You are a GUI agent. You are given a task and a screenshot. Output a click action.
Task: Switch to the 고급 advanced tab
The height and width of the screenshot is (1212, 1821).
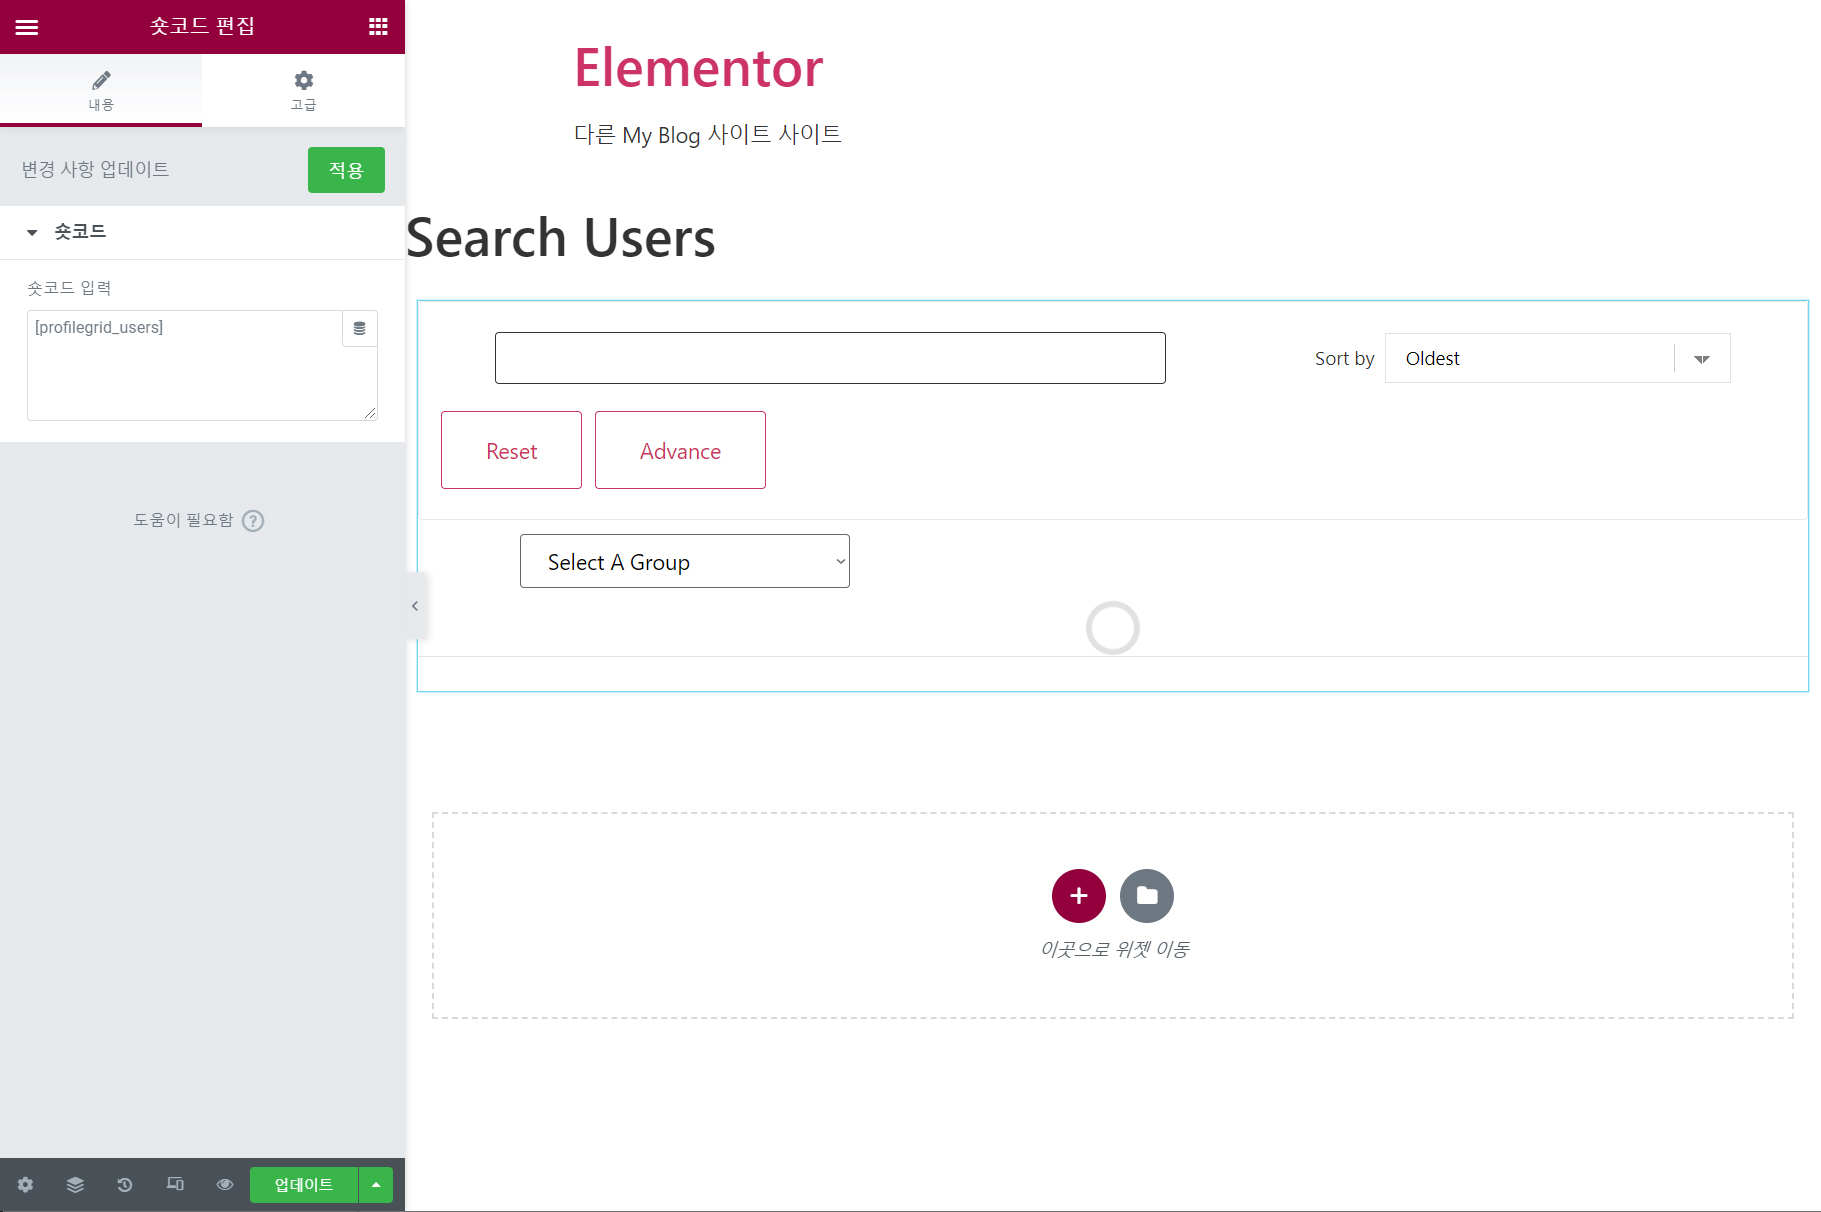(304, 90)
